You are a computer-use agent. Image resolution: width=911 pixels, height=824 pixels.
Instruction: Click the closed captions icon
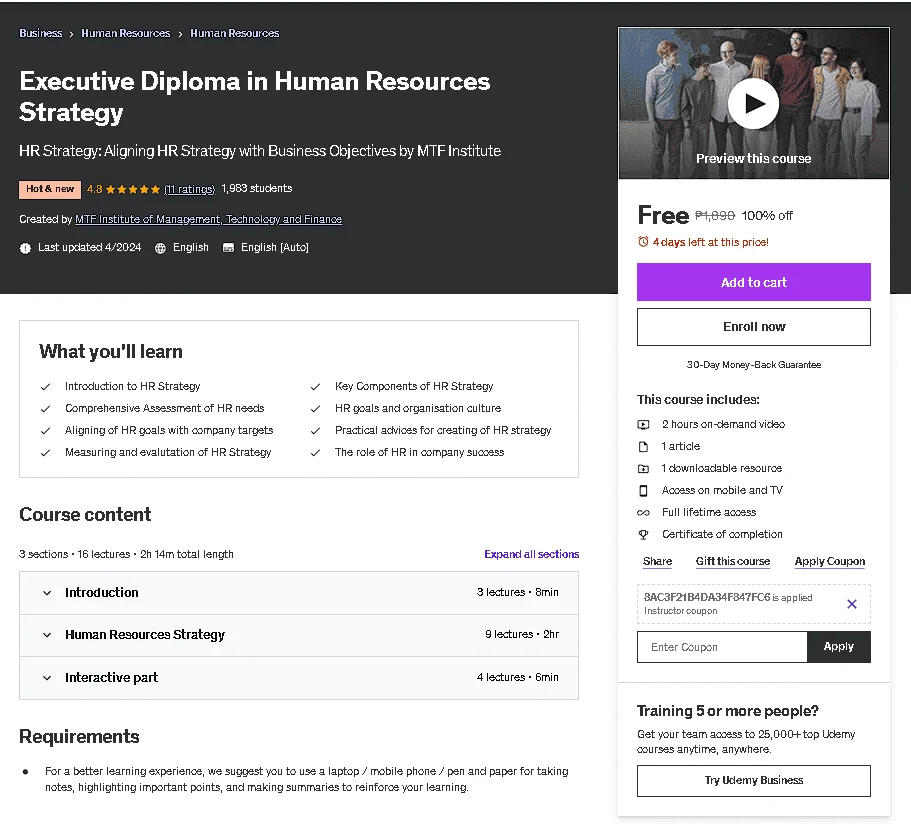pyautogui.click(x=228, y=248)
